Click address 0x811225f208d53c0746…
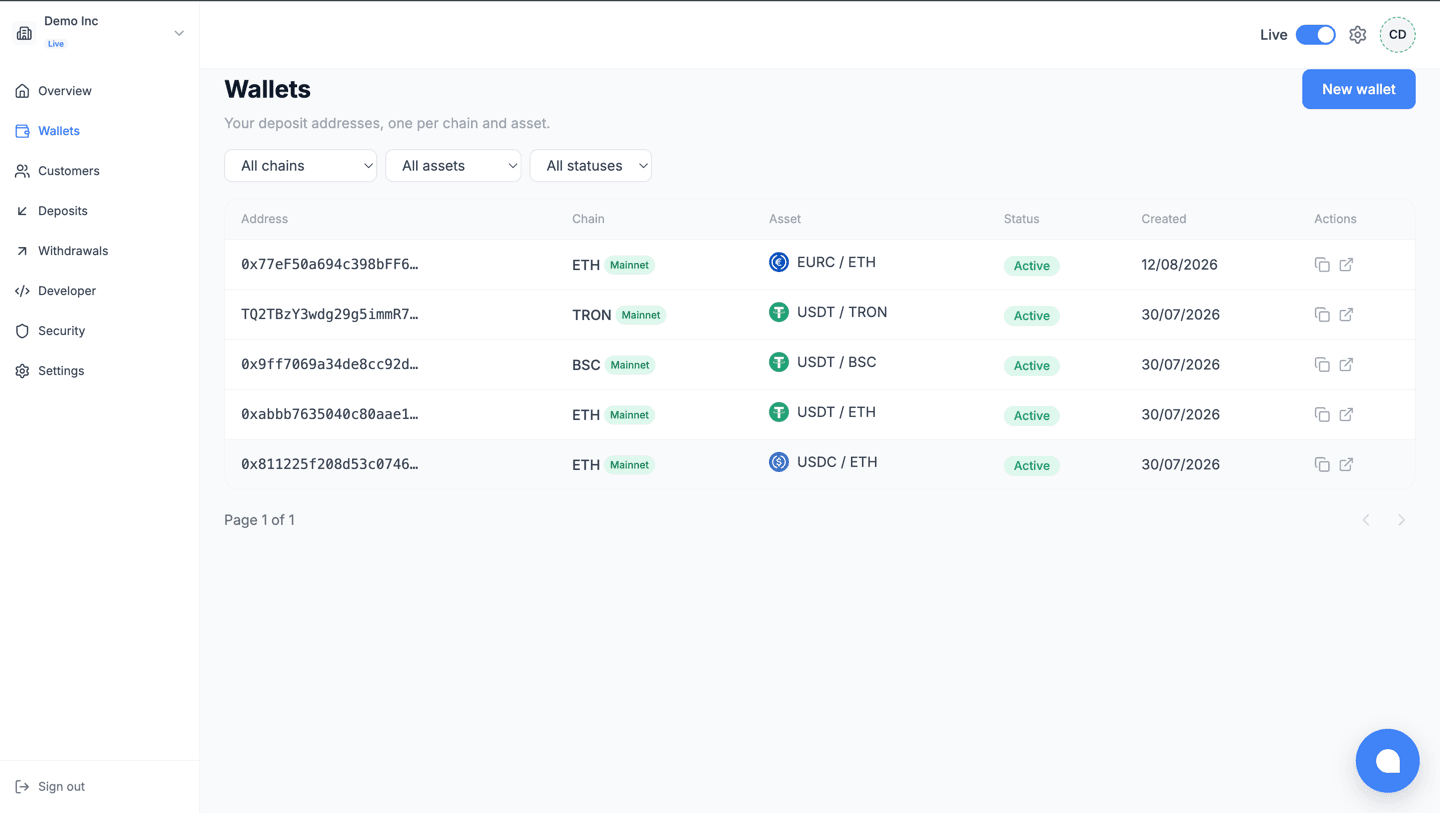1440x813 pixels. pyautogui.click(x=330, y=465)
